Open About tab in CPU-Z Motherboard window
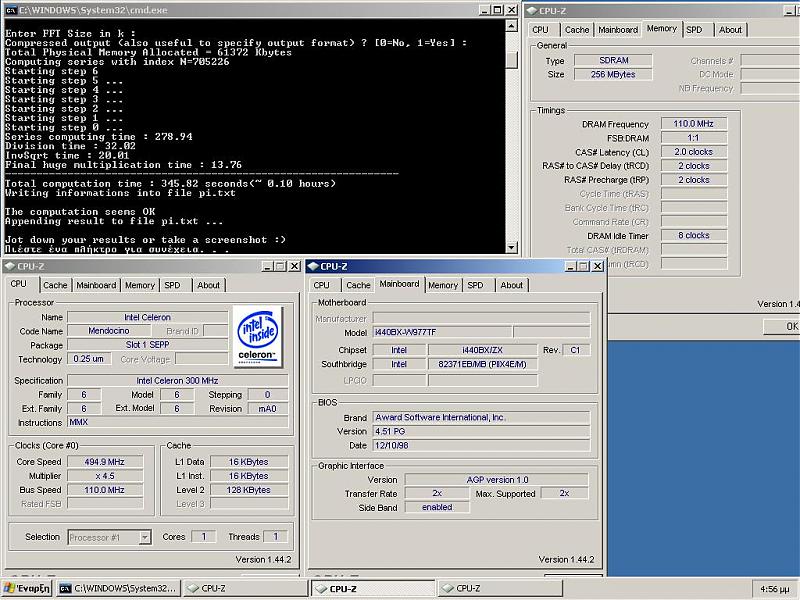This screenshot has width=800, height=600. click(x=512, y=285)
